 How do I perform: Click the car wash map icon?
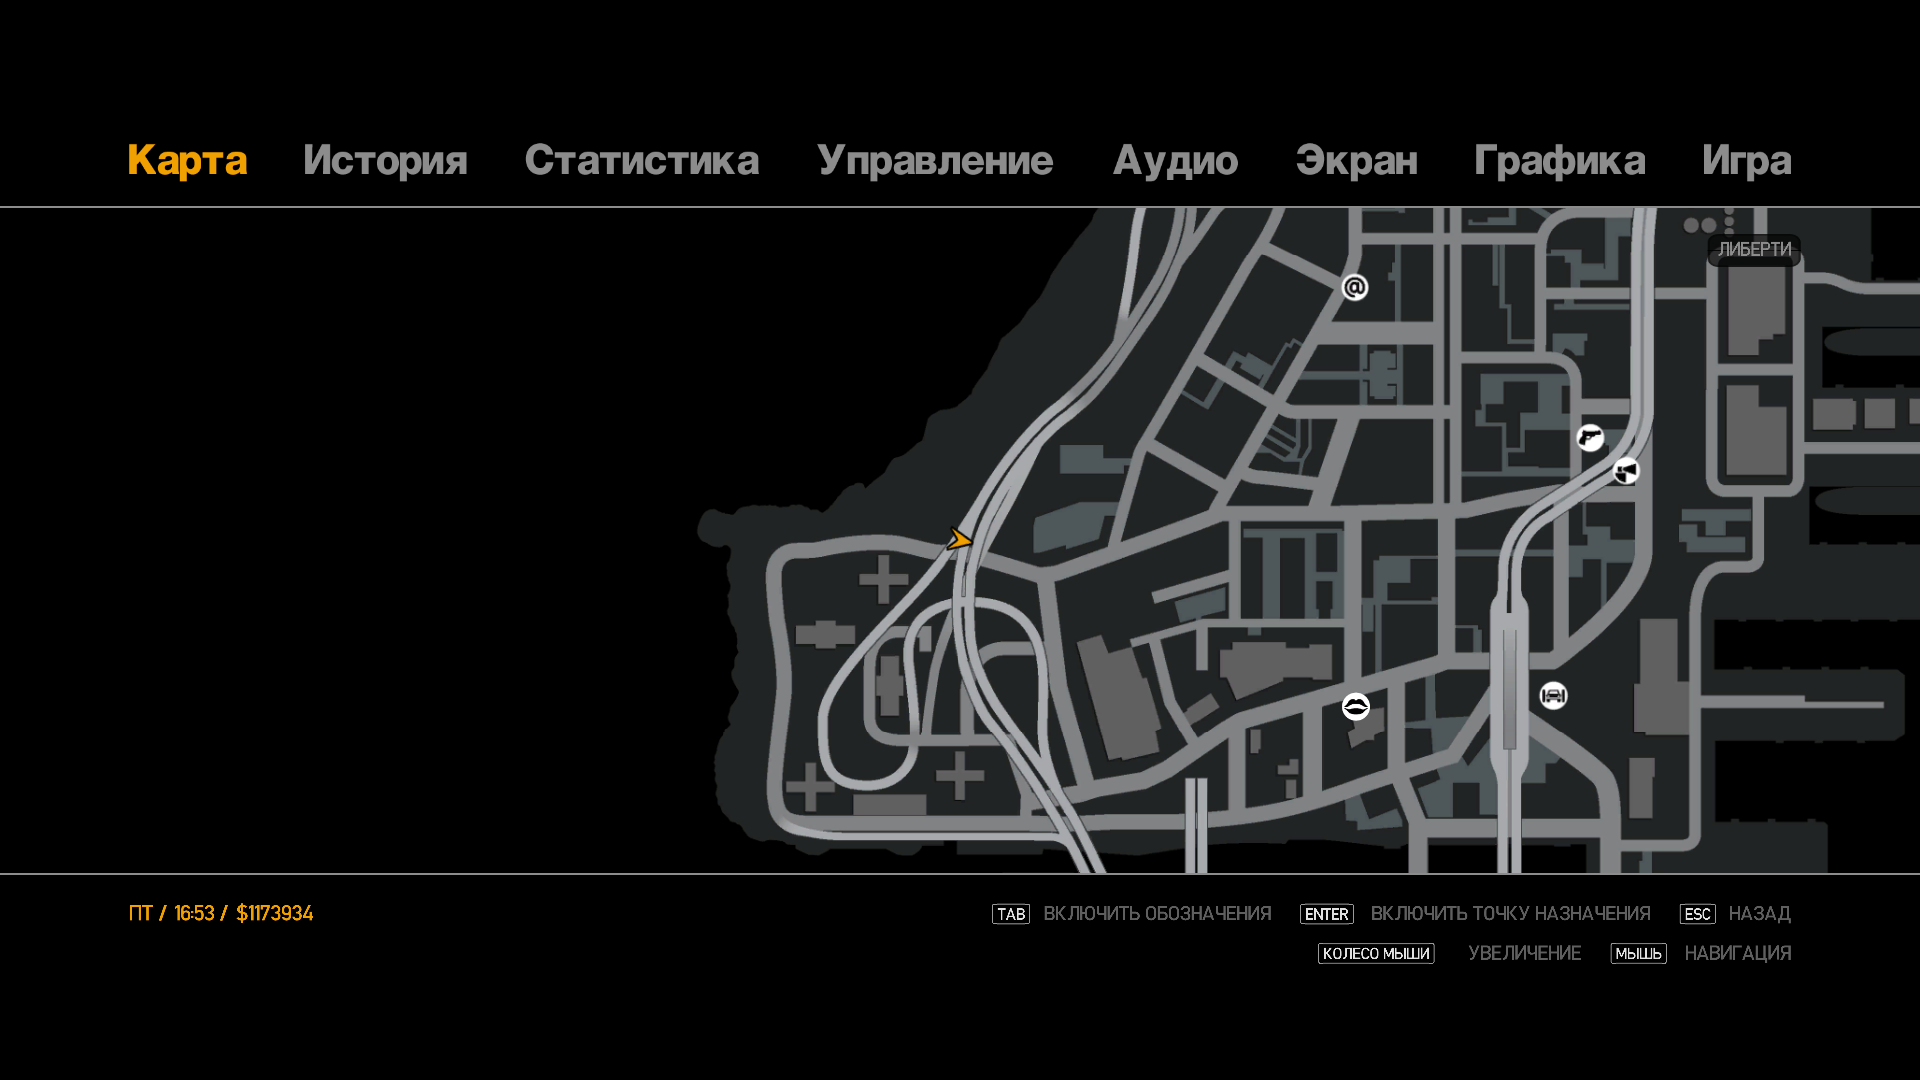[x=1553, y=695]
